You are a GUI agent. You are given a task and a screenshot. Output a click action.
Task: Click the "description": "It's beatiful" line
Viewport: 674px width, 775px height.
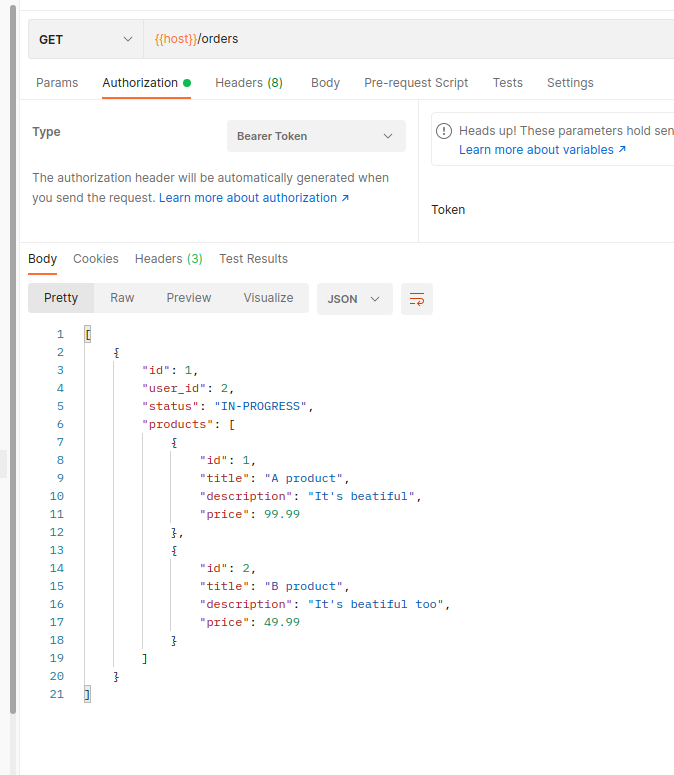click(310, 496)
